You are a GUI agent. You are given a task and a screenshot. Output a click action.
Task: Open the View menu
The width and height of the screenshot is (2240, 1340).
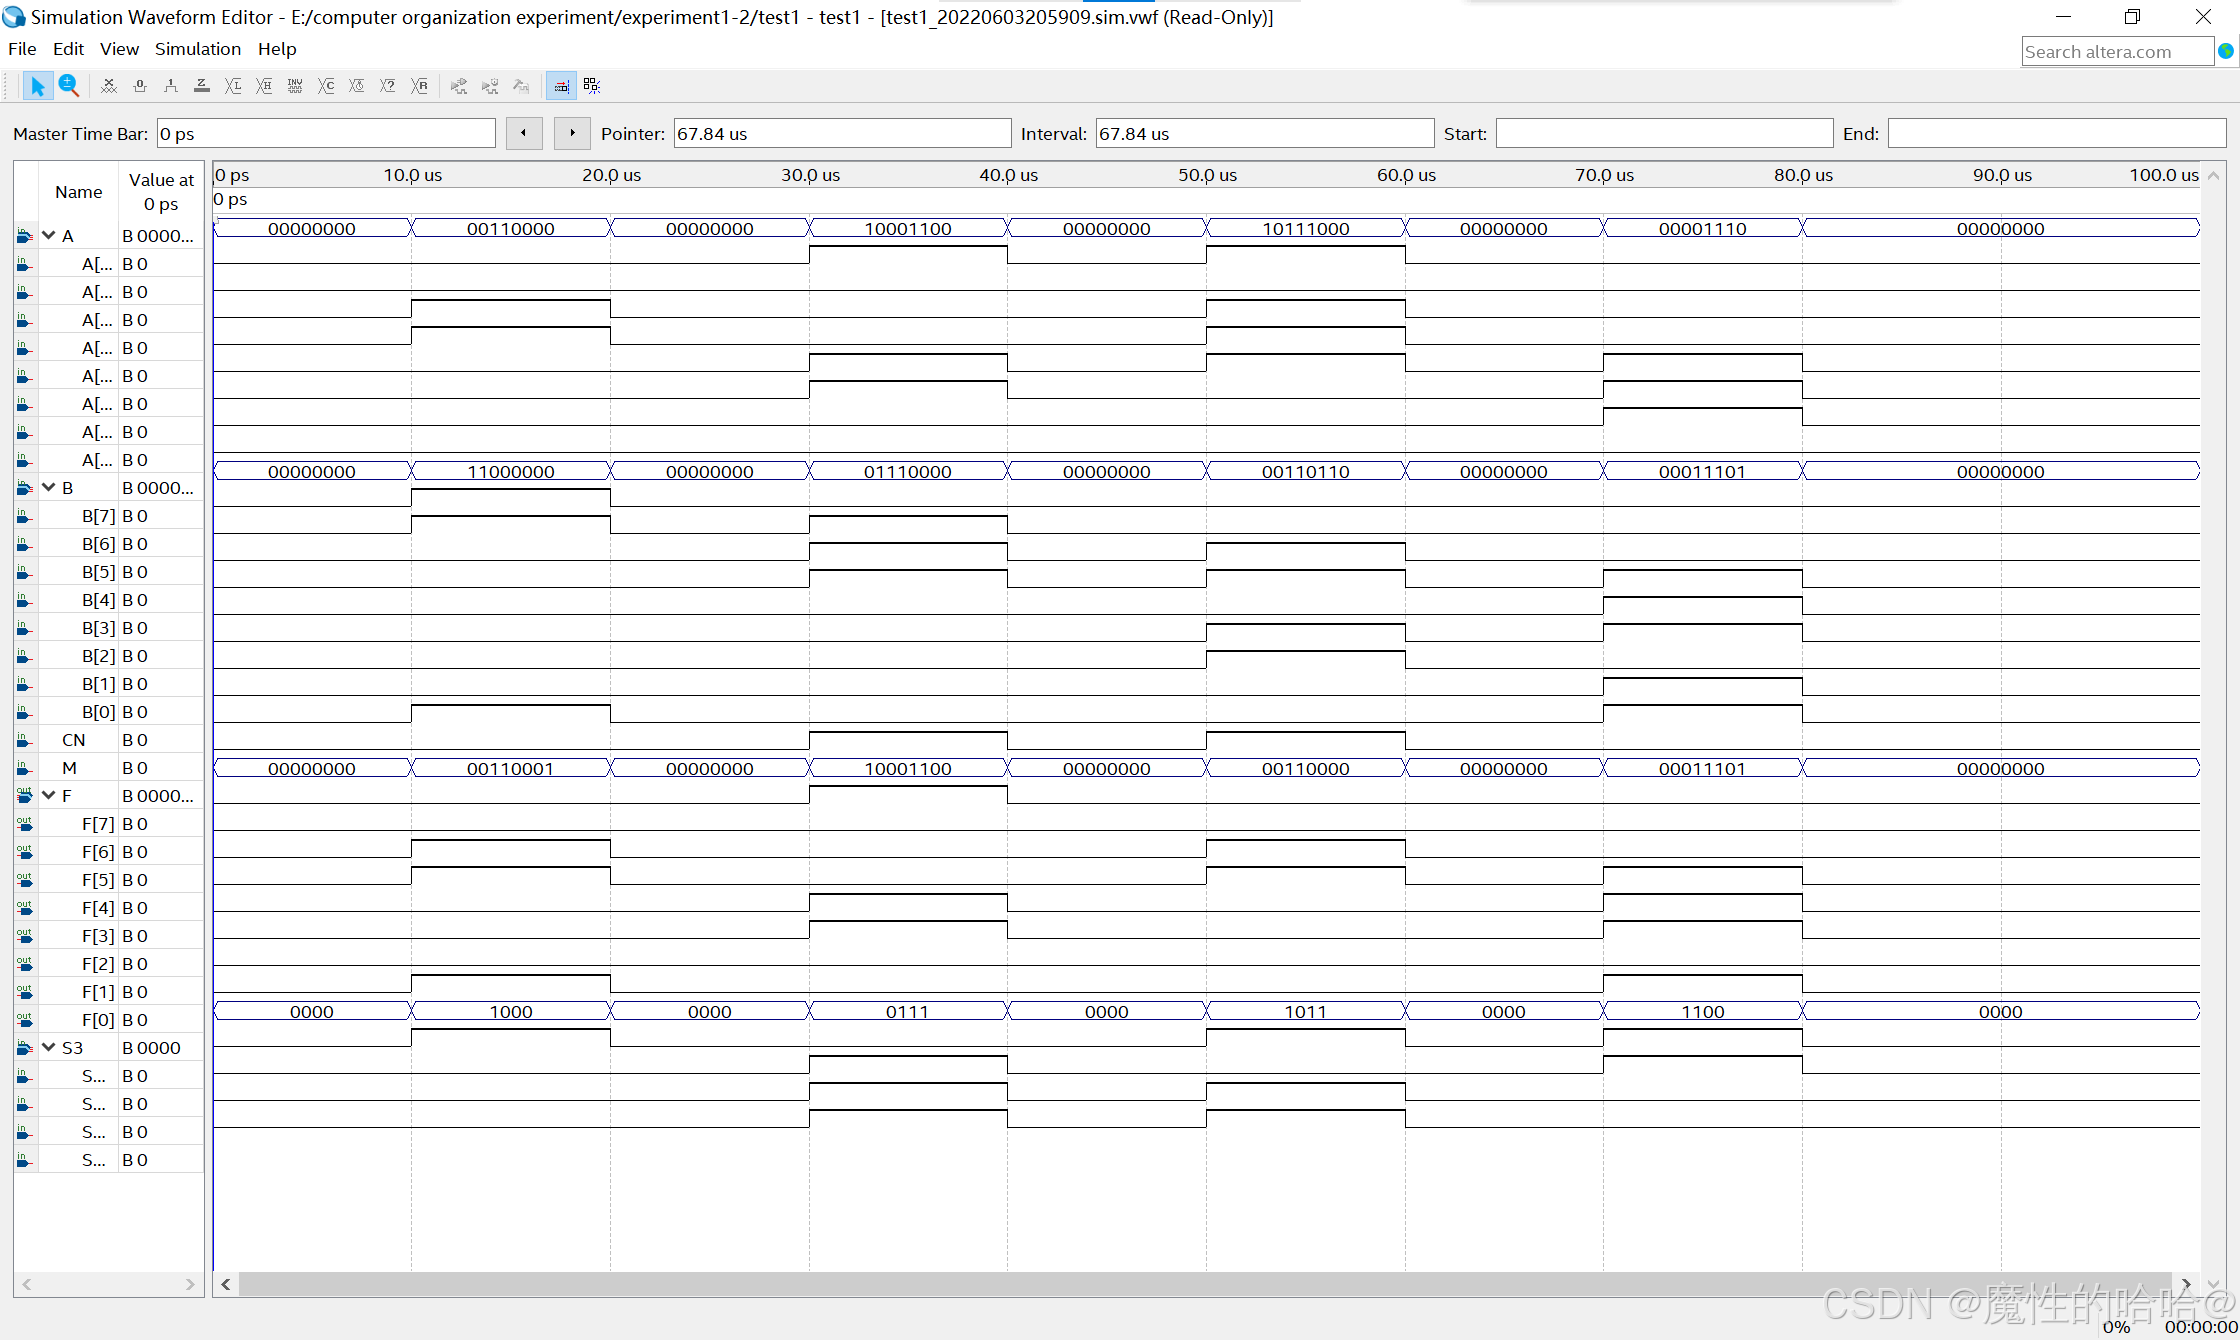(119, 49)
